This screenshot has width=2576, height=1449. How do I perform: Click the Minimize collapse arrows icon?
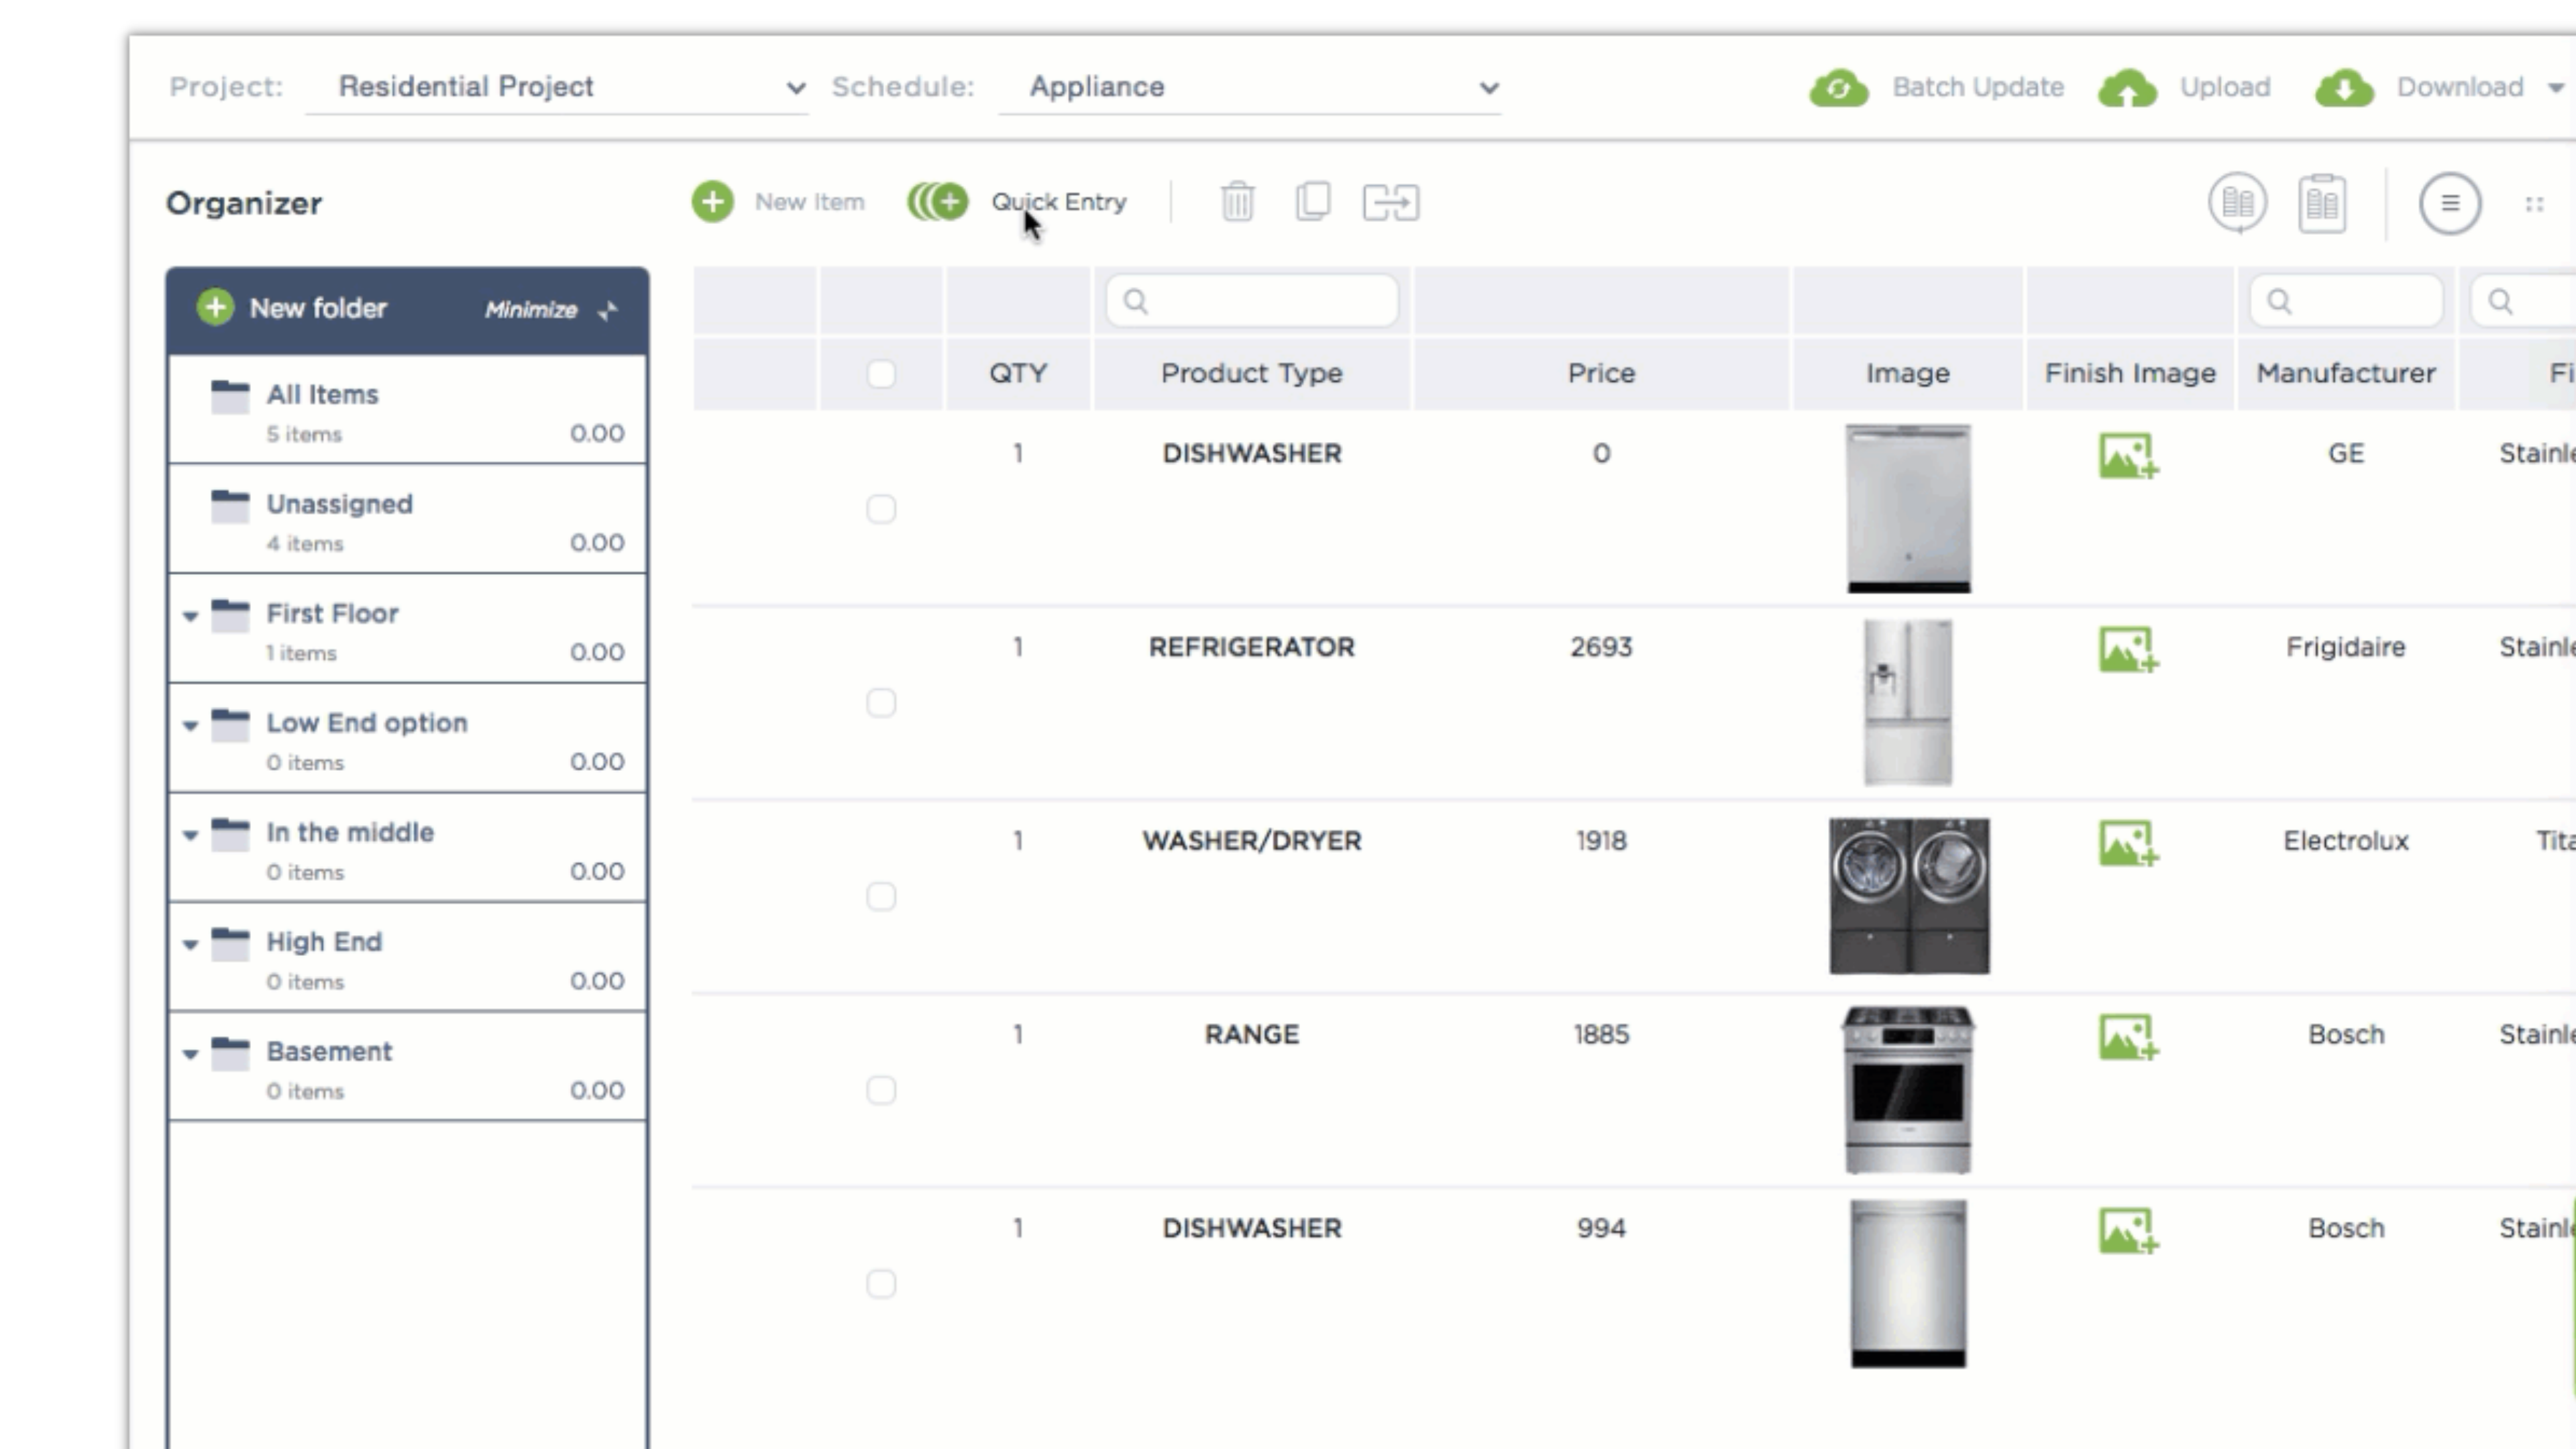[607, 311]
